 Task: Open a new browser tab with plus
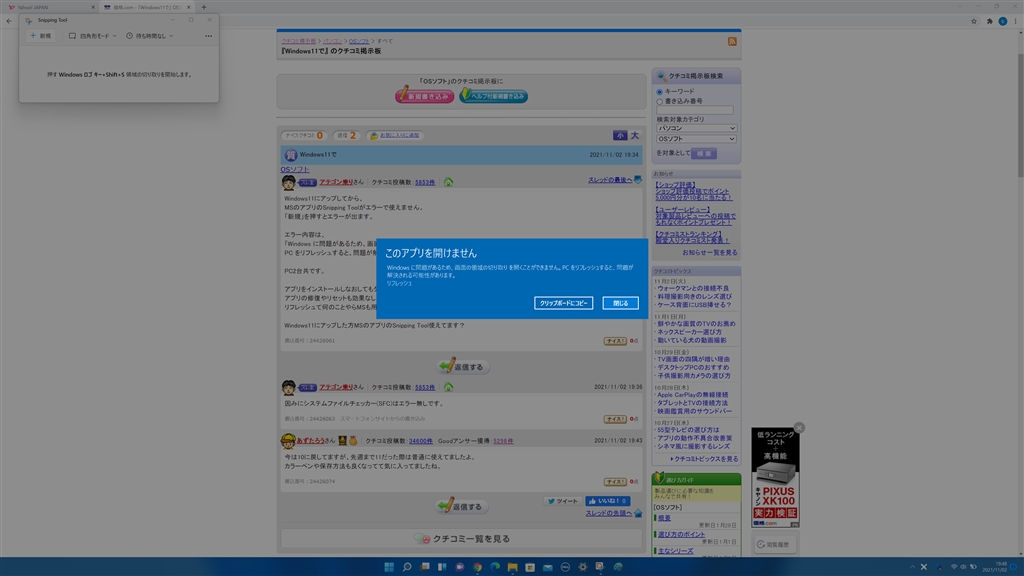[204, 7]
